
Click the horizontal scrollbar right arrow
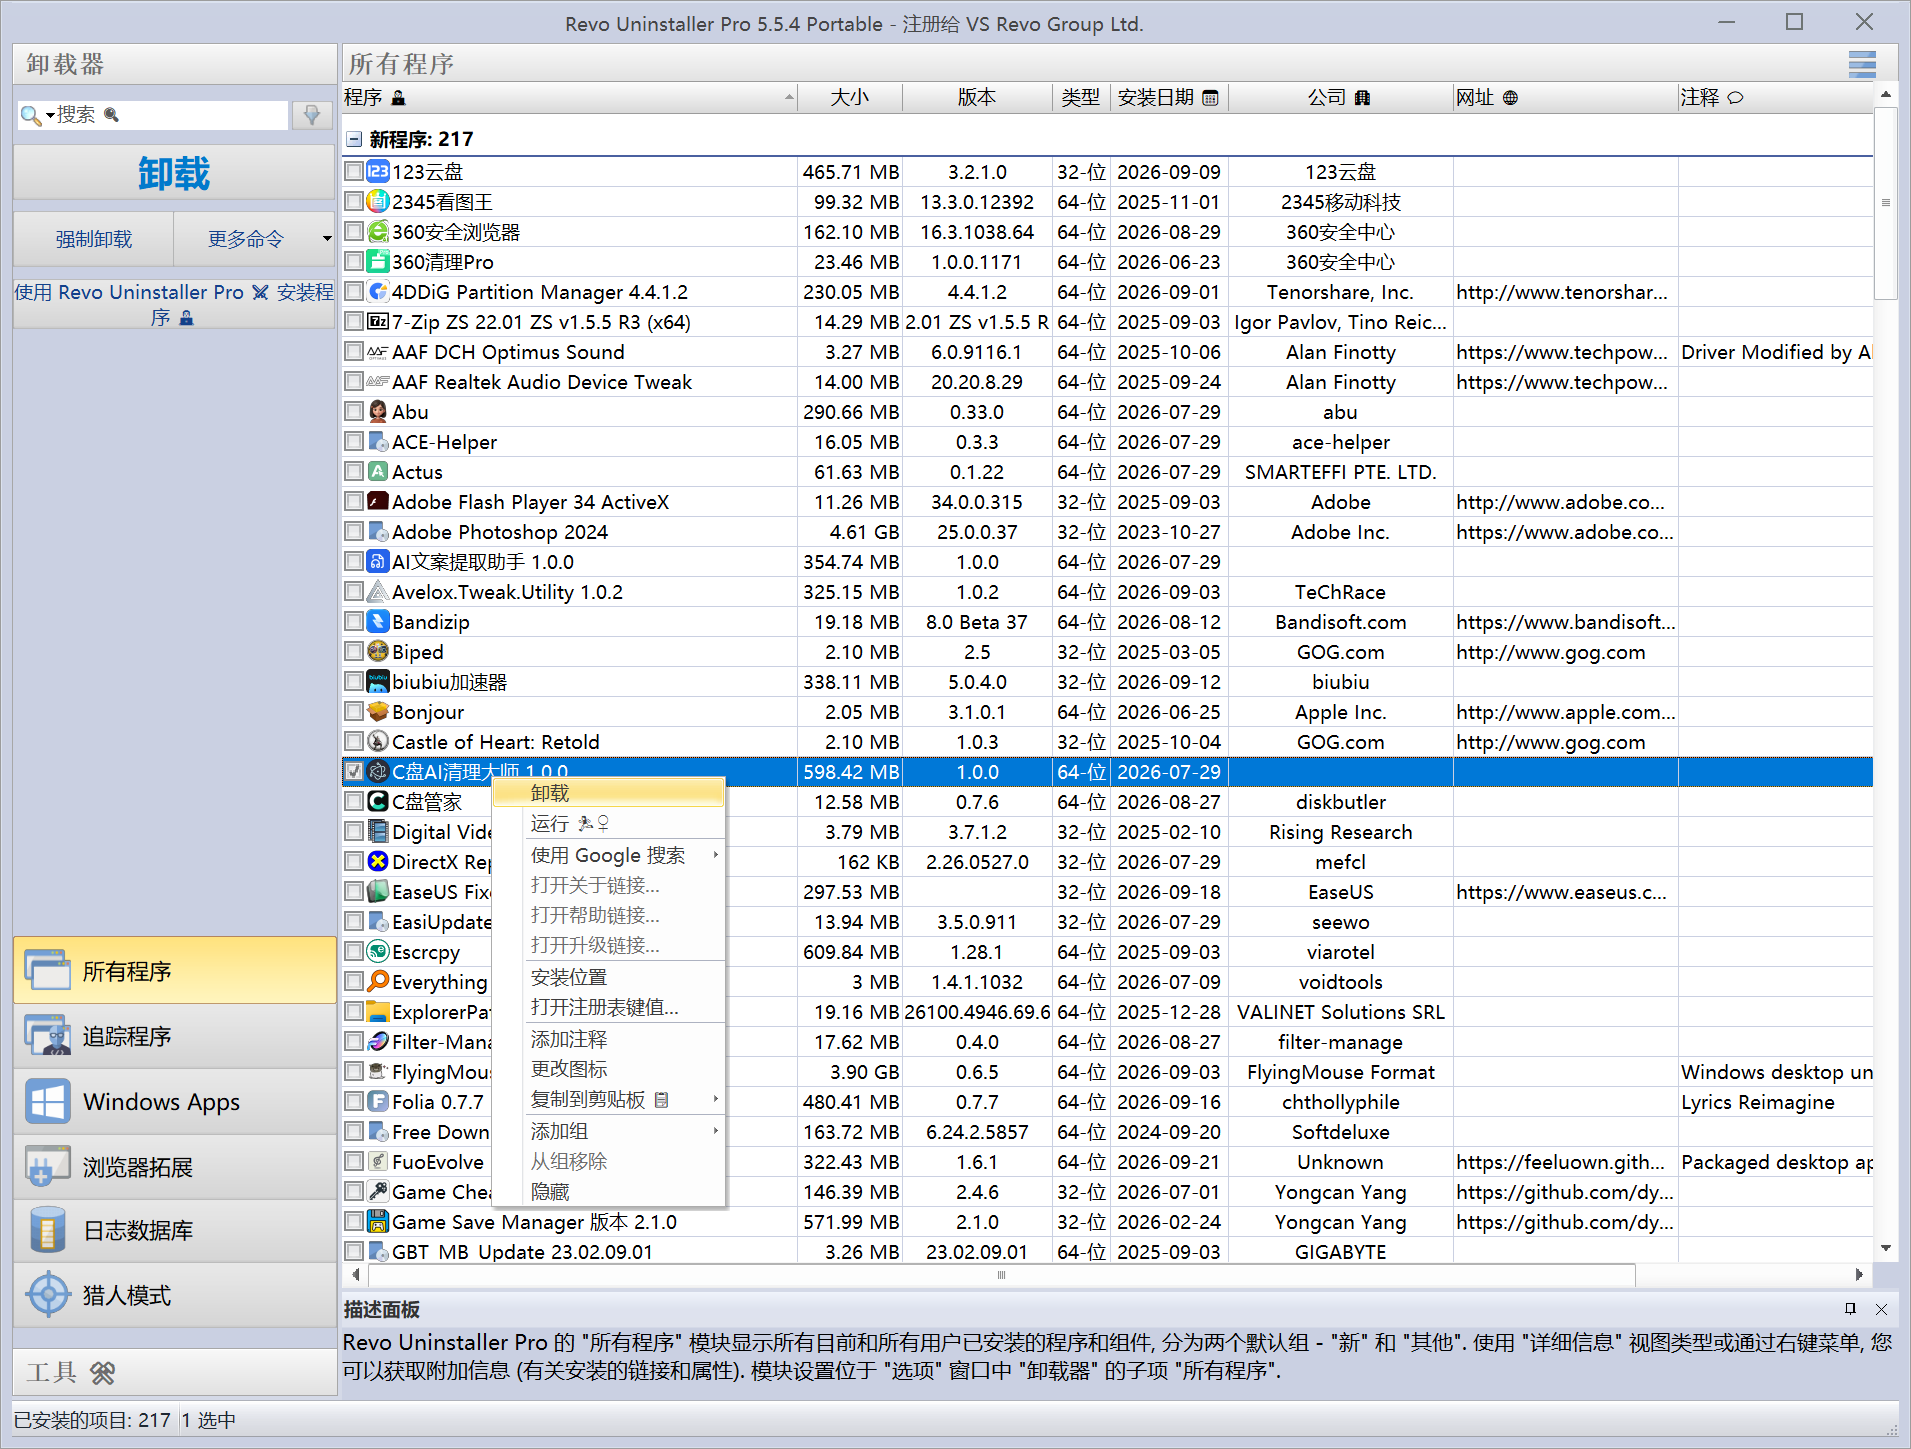click(1859, 1274)
